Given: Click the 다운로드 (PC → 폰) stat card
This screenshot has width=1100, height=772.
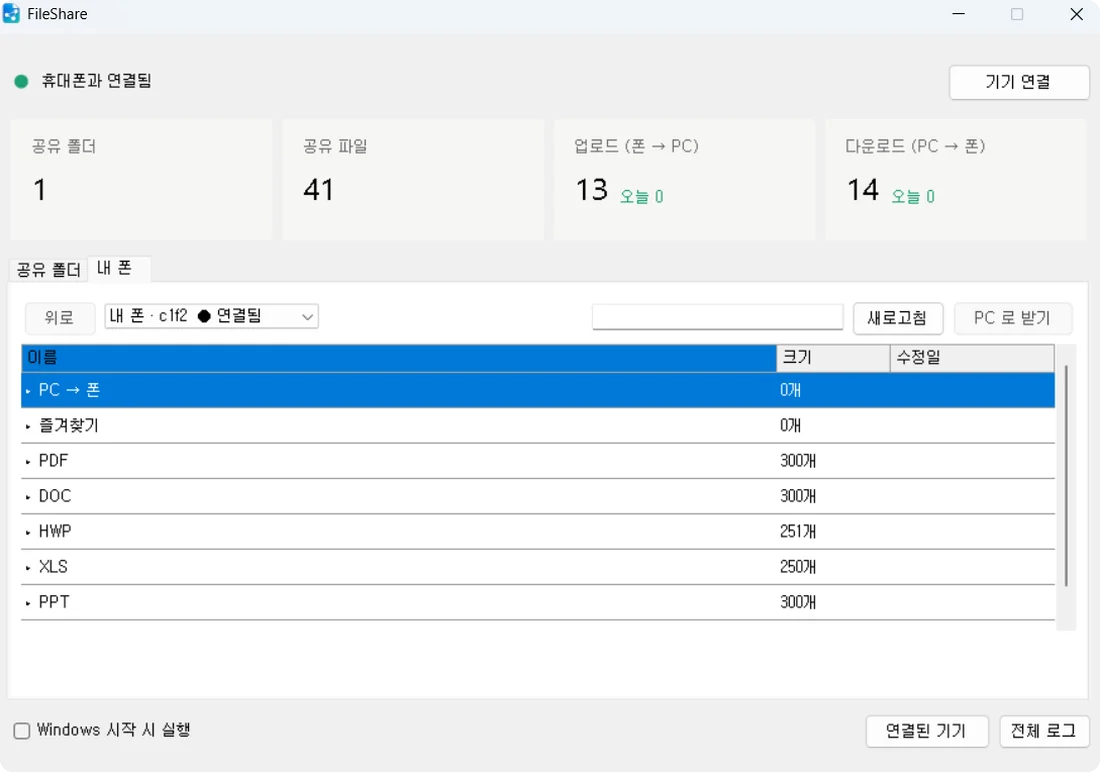Looking at the screenshot, I should (956, 179).
